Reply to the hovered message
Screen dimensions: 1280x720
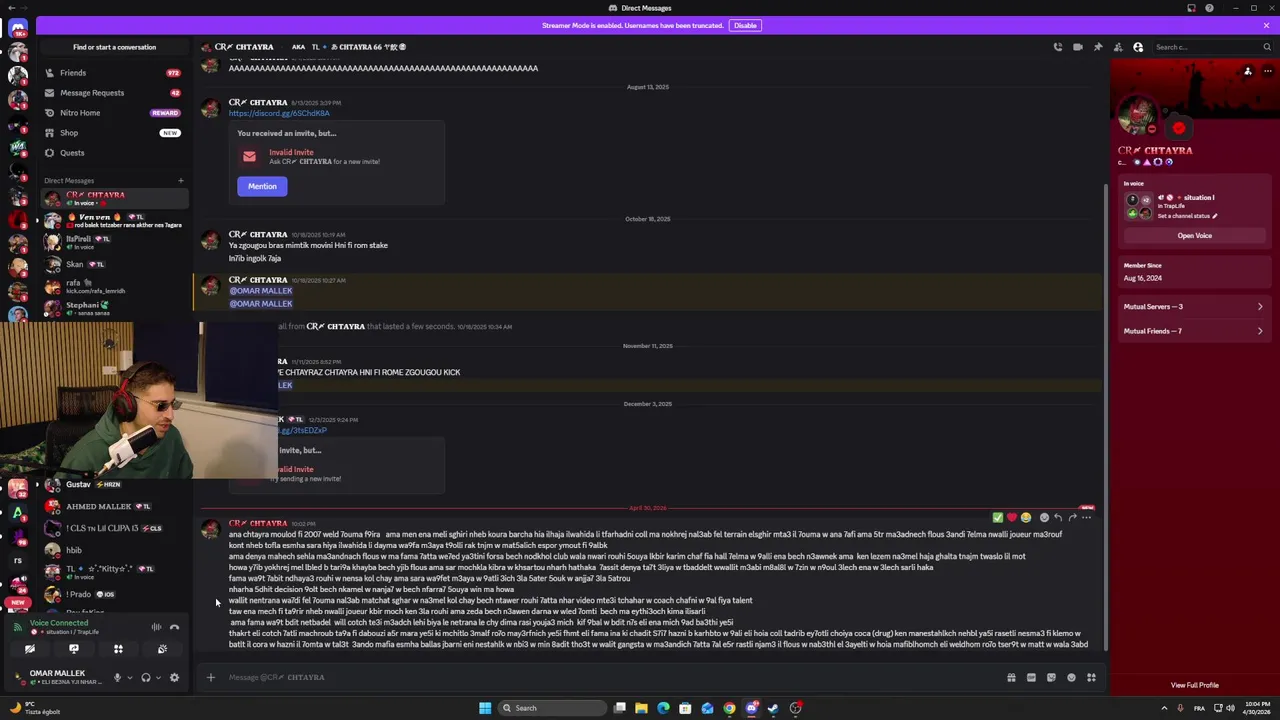pos(1058,518)
